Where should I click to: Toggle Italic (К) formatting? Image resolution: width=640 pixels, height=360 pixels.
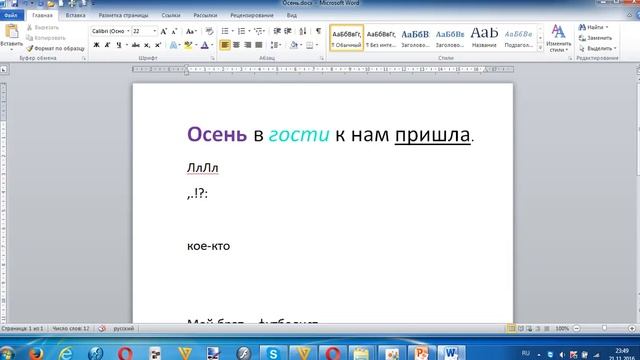click(x=107, y=45)
